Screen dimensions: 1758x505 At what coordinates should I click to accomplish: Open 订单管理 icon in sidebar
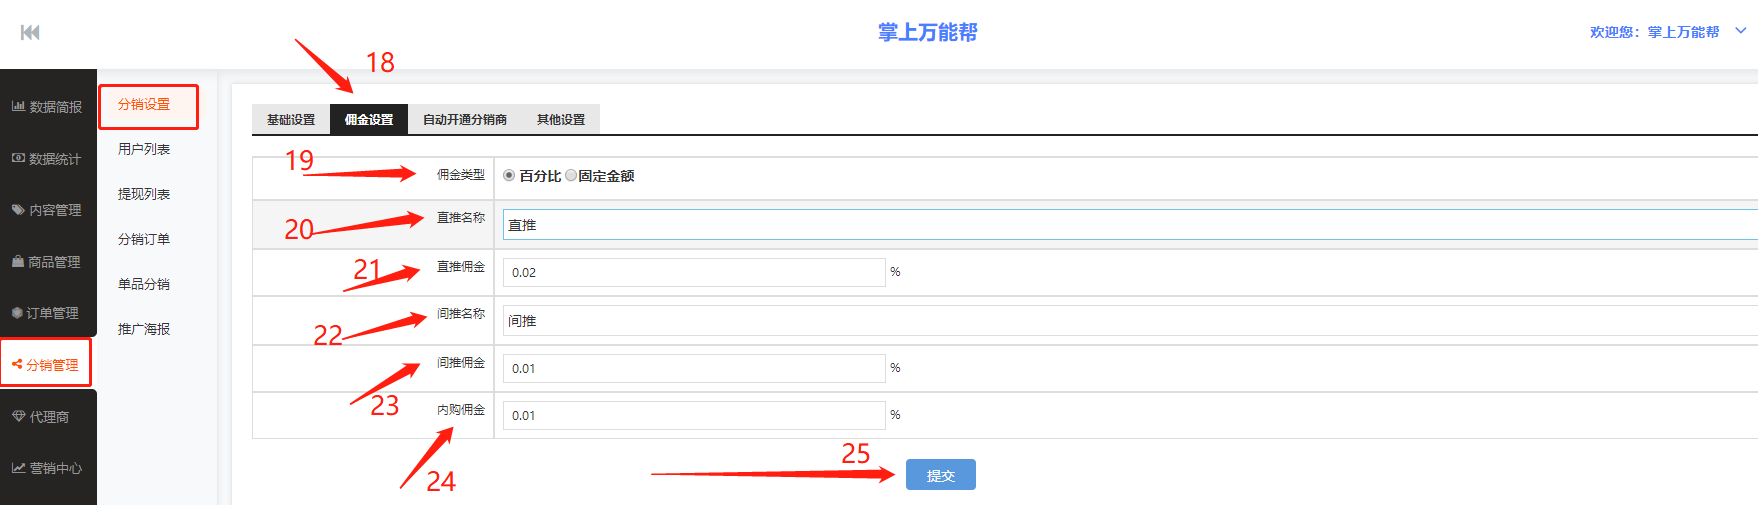coord(17,313)
